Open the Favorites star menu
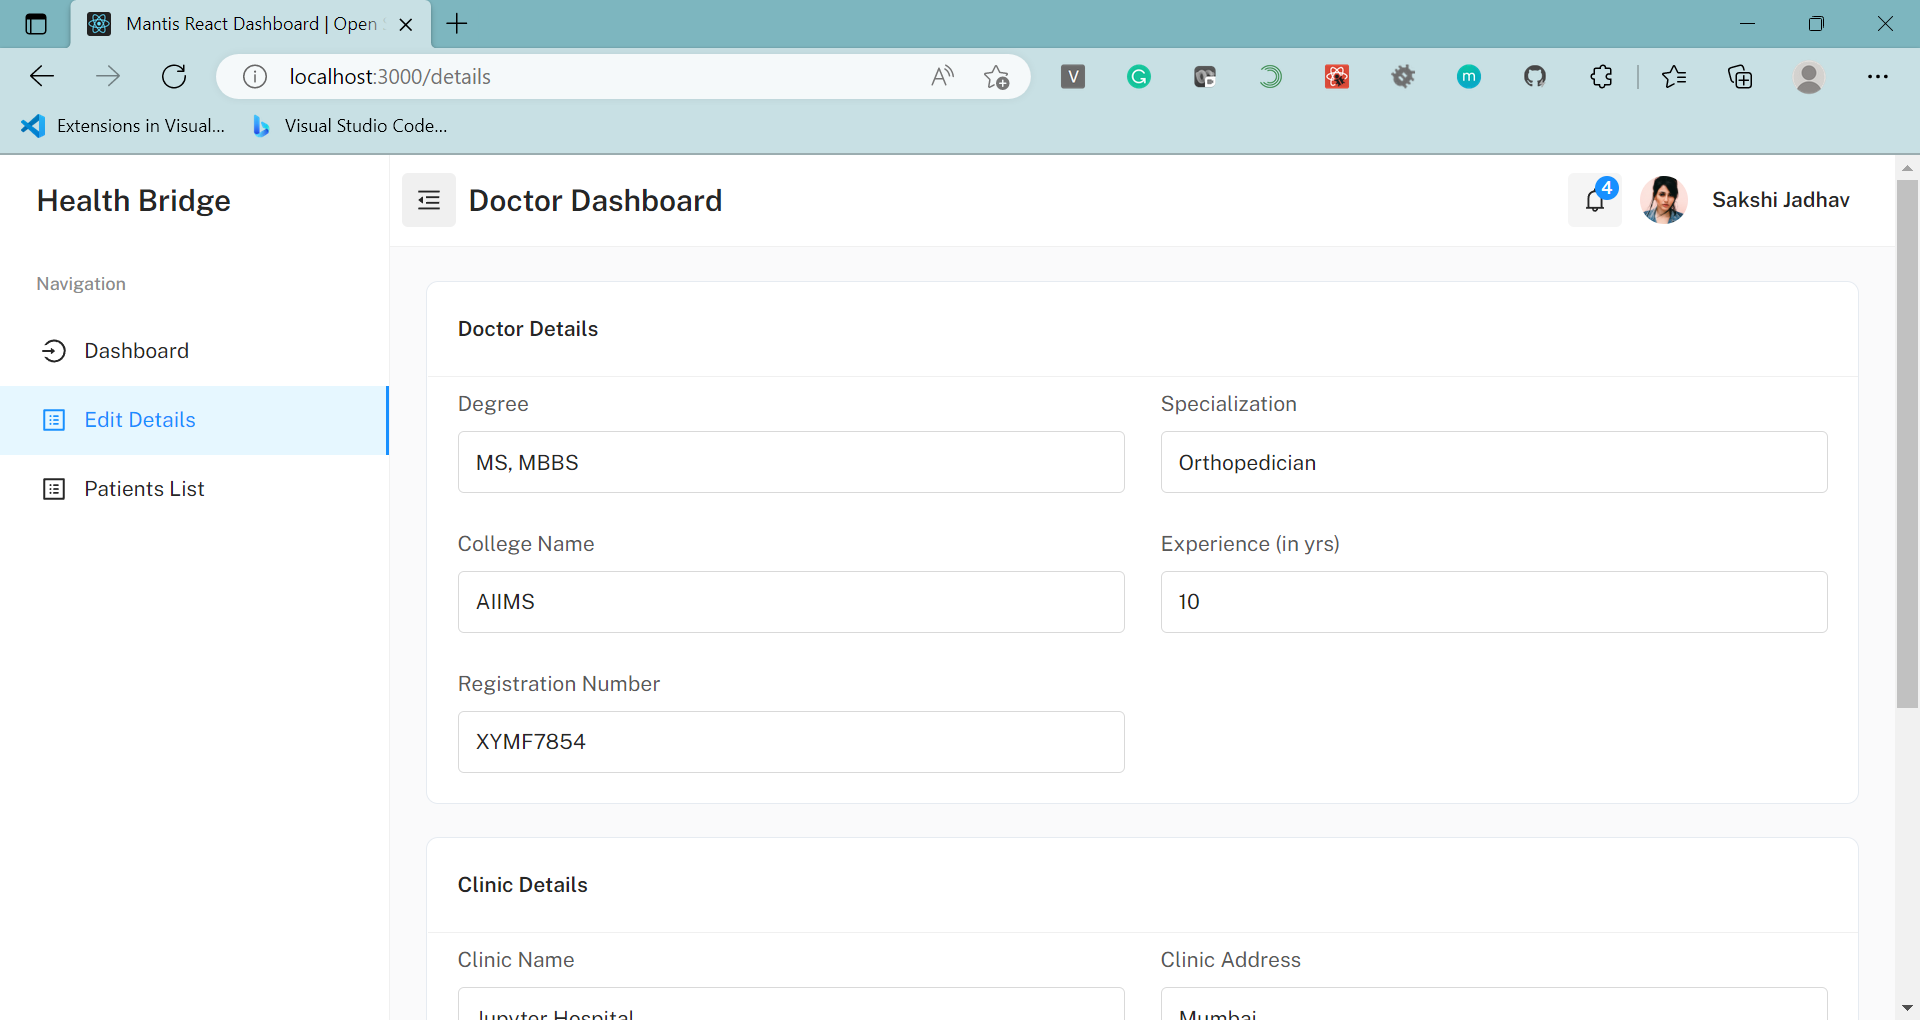 click(x=1675, y=76)
